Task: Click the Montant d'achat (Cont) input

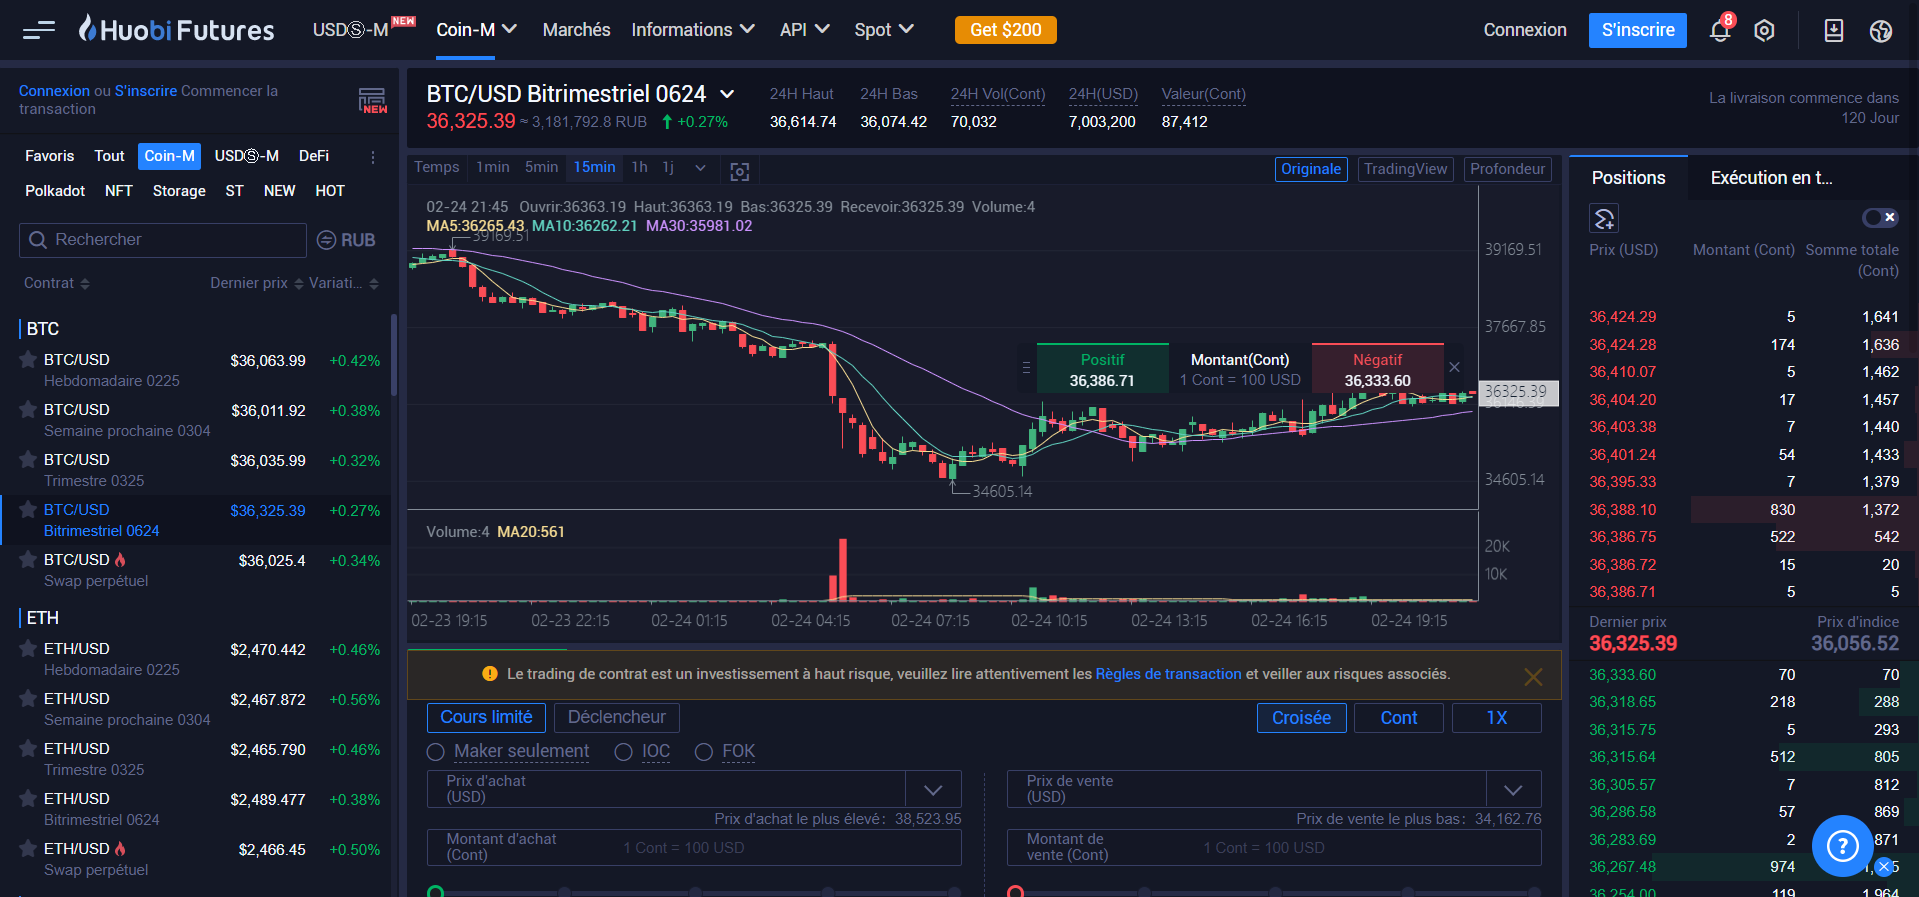Action: click(x=694, y=847)
